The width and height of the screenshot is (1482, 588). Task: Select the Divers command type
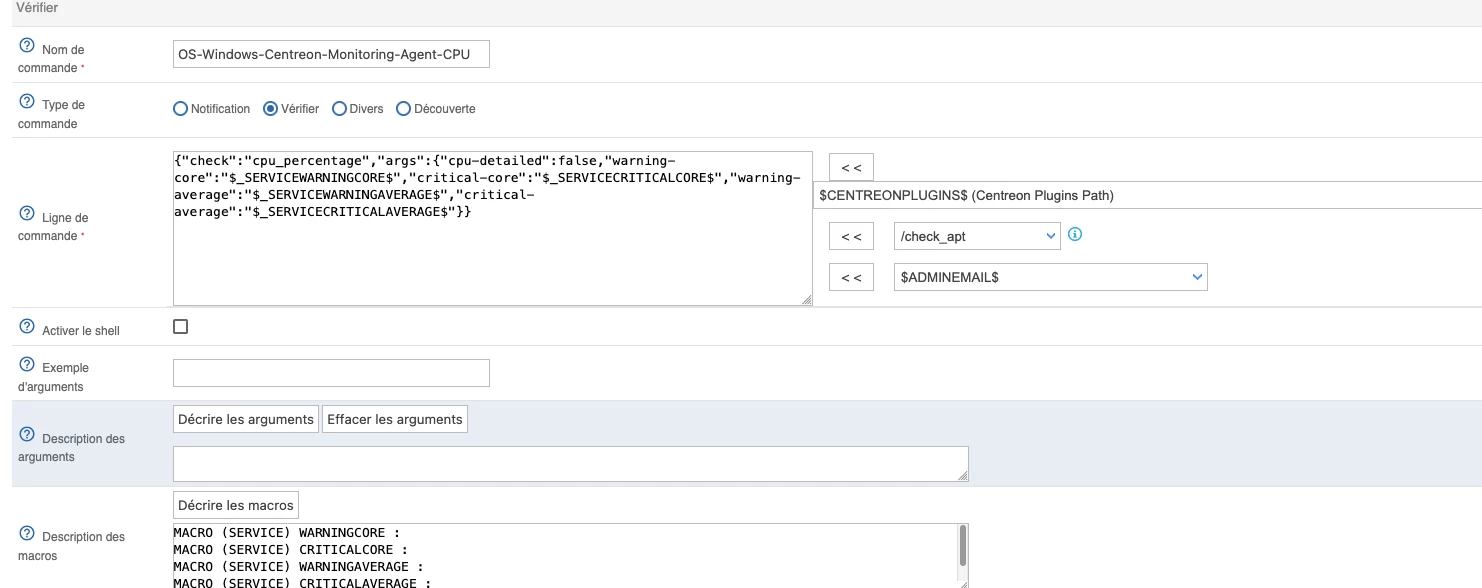339,109
